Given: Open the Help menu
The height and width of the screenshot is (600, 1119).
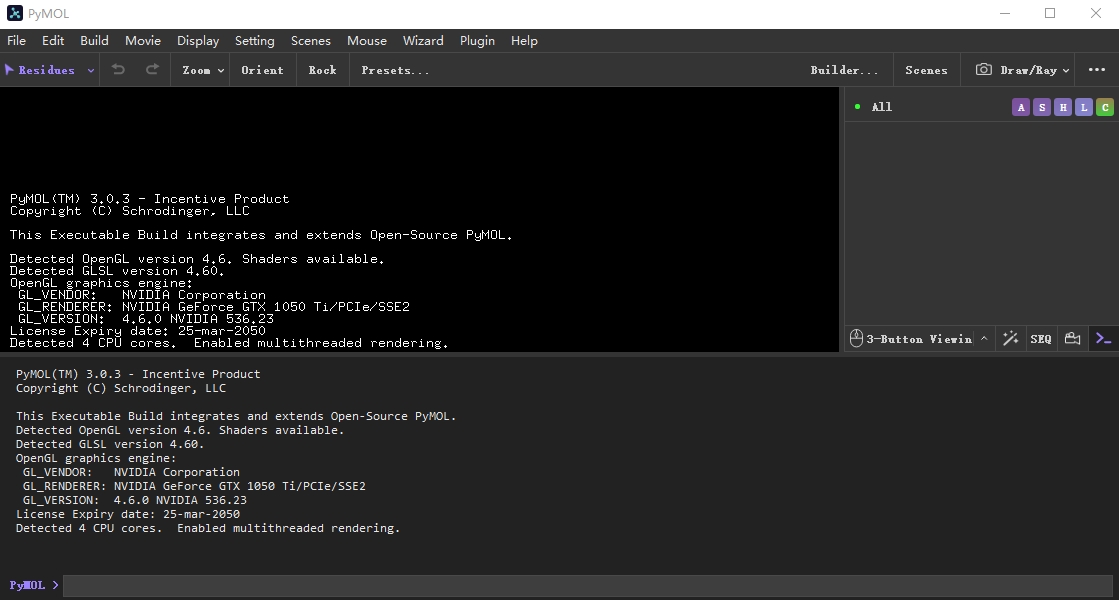Looking at the screenshot, I should click(524, 41).
